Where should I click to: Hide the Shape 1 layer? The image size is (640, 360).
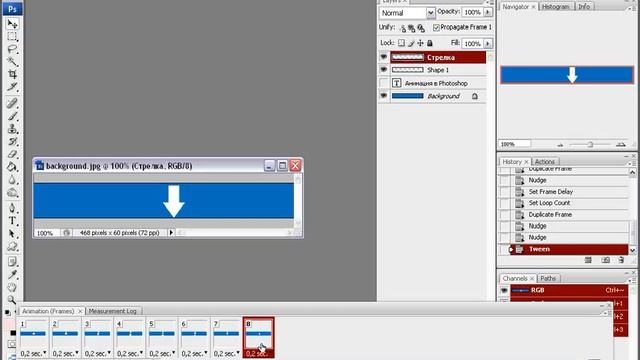(x=384, y=70)
